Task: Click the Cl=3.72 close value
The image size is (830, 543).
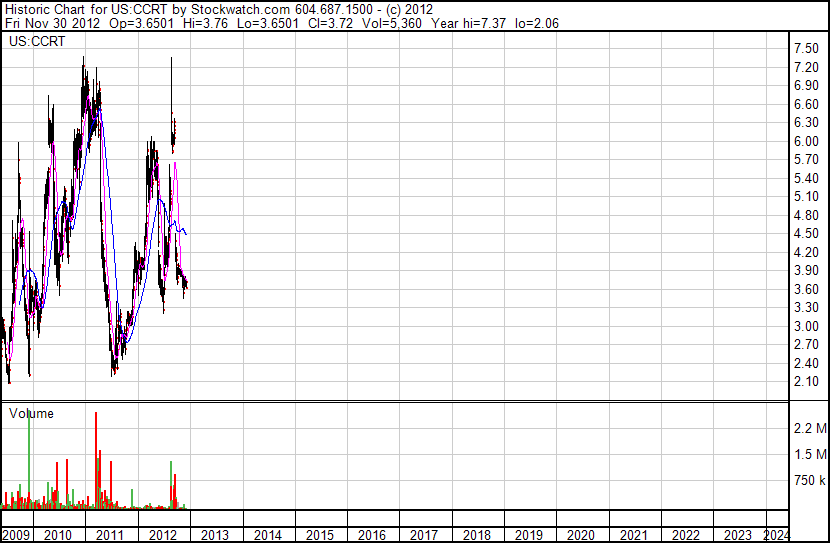Action: pyautogui.click(x=331, y=23)
